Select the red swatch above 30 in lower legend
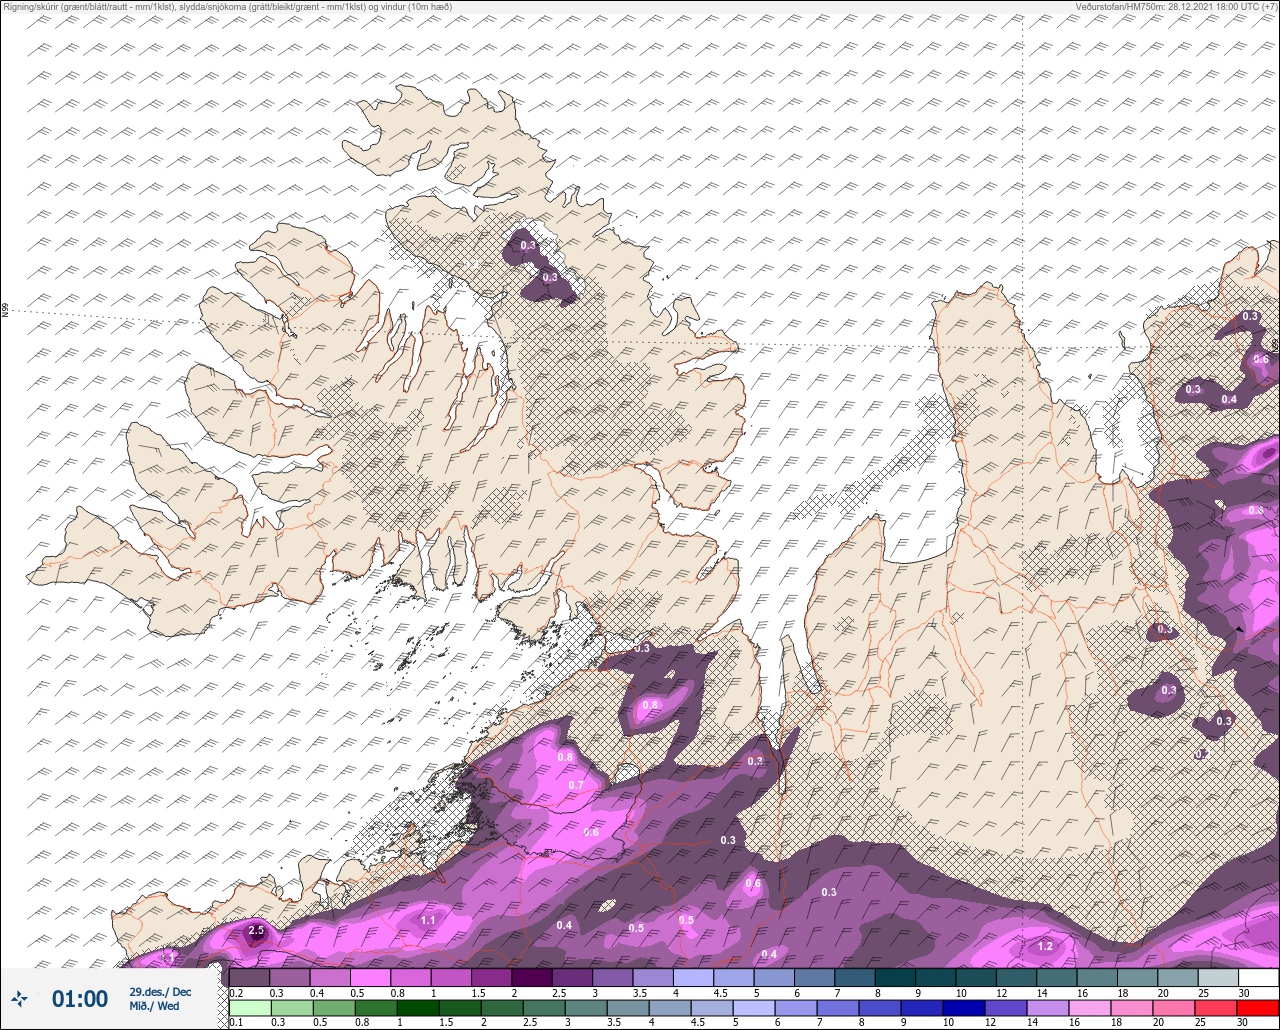The width and height of the screenshot is (1280, 1030). pyautogui.click(x=1258, y=1008)
